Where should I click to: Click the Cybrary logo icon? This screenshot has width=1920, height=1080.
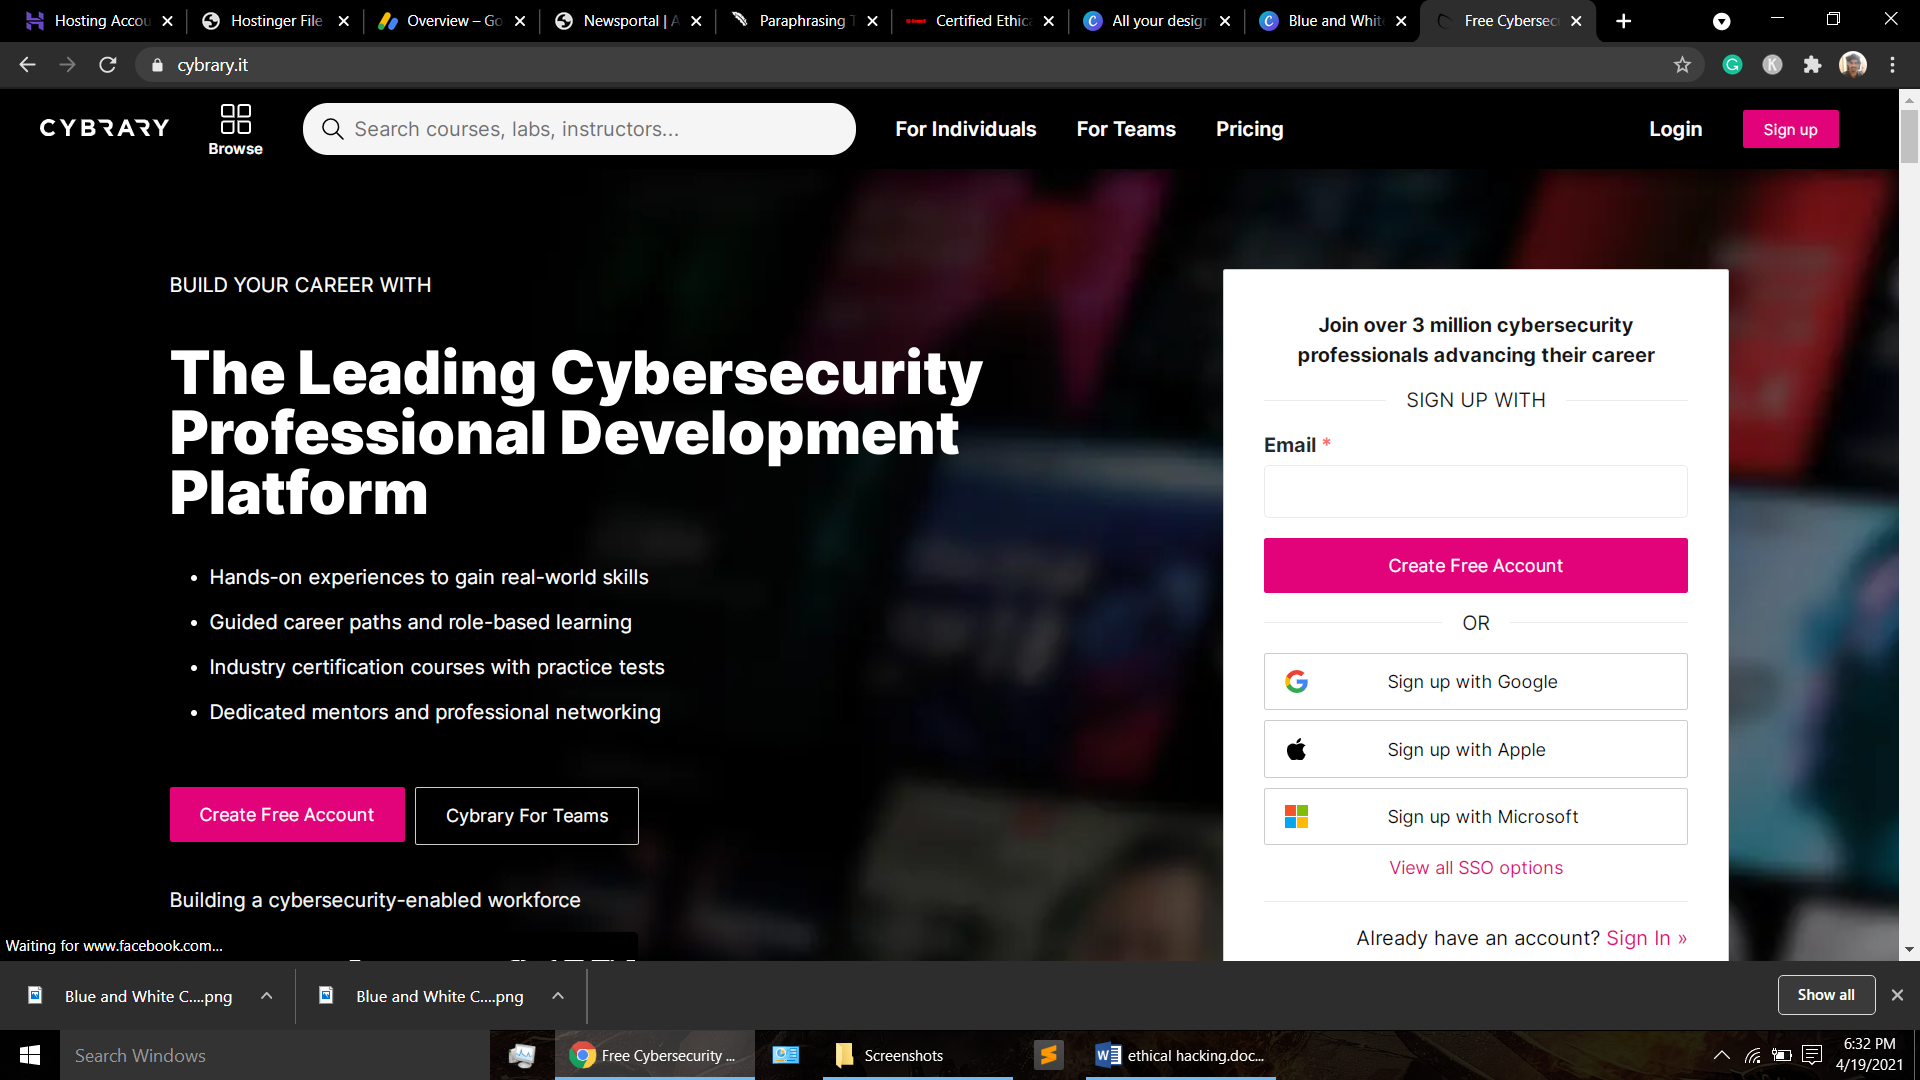[x=104, y=128]
